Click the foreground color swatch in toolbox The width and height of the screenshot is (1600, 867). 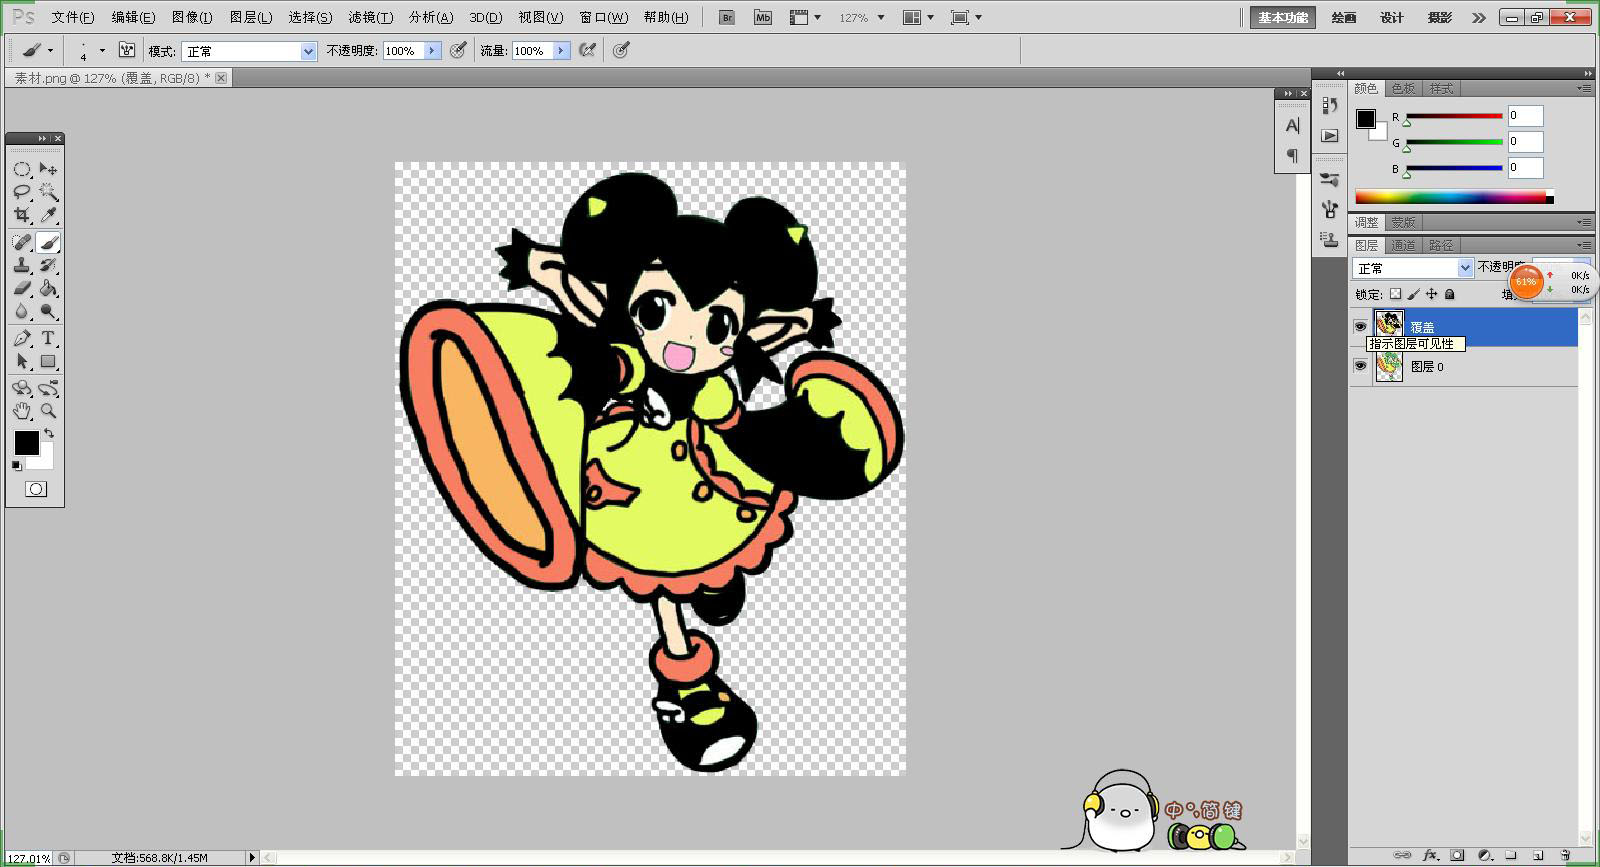27,443
